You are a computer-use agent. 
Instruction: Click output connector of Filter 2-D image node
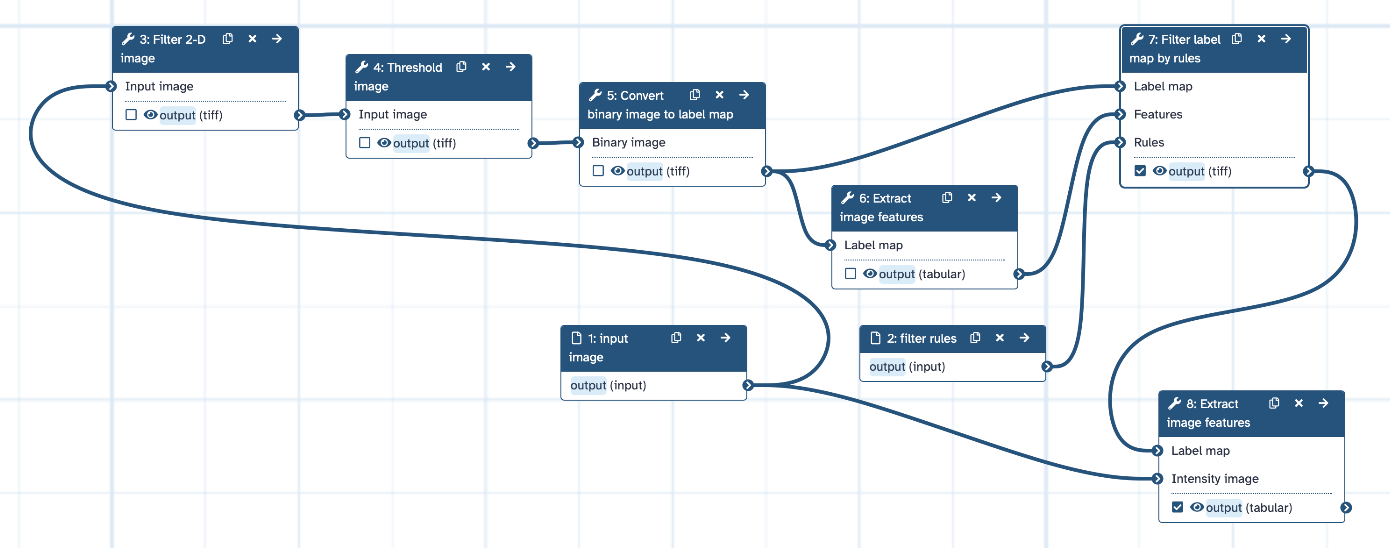[x=299, y=115]
